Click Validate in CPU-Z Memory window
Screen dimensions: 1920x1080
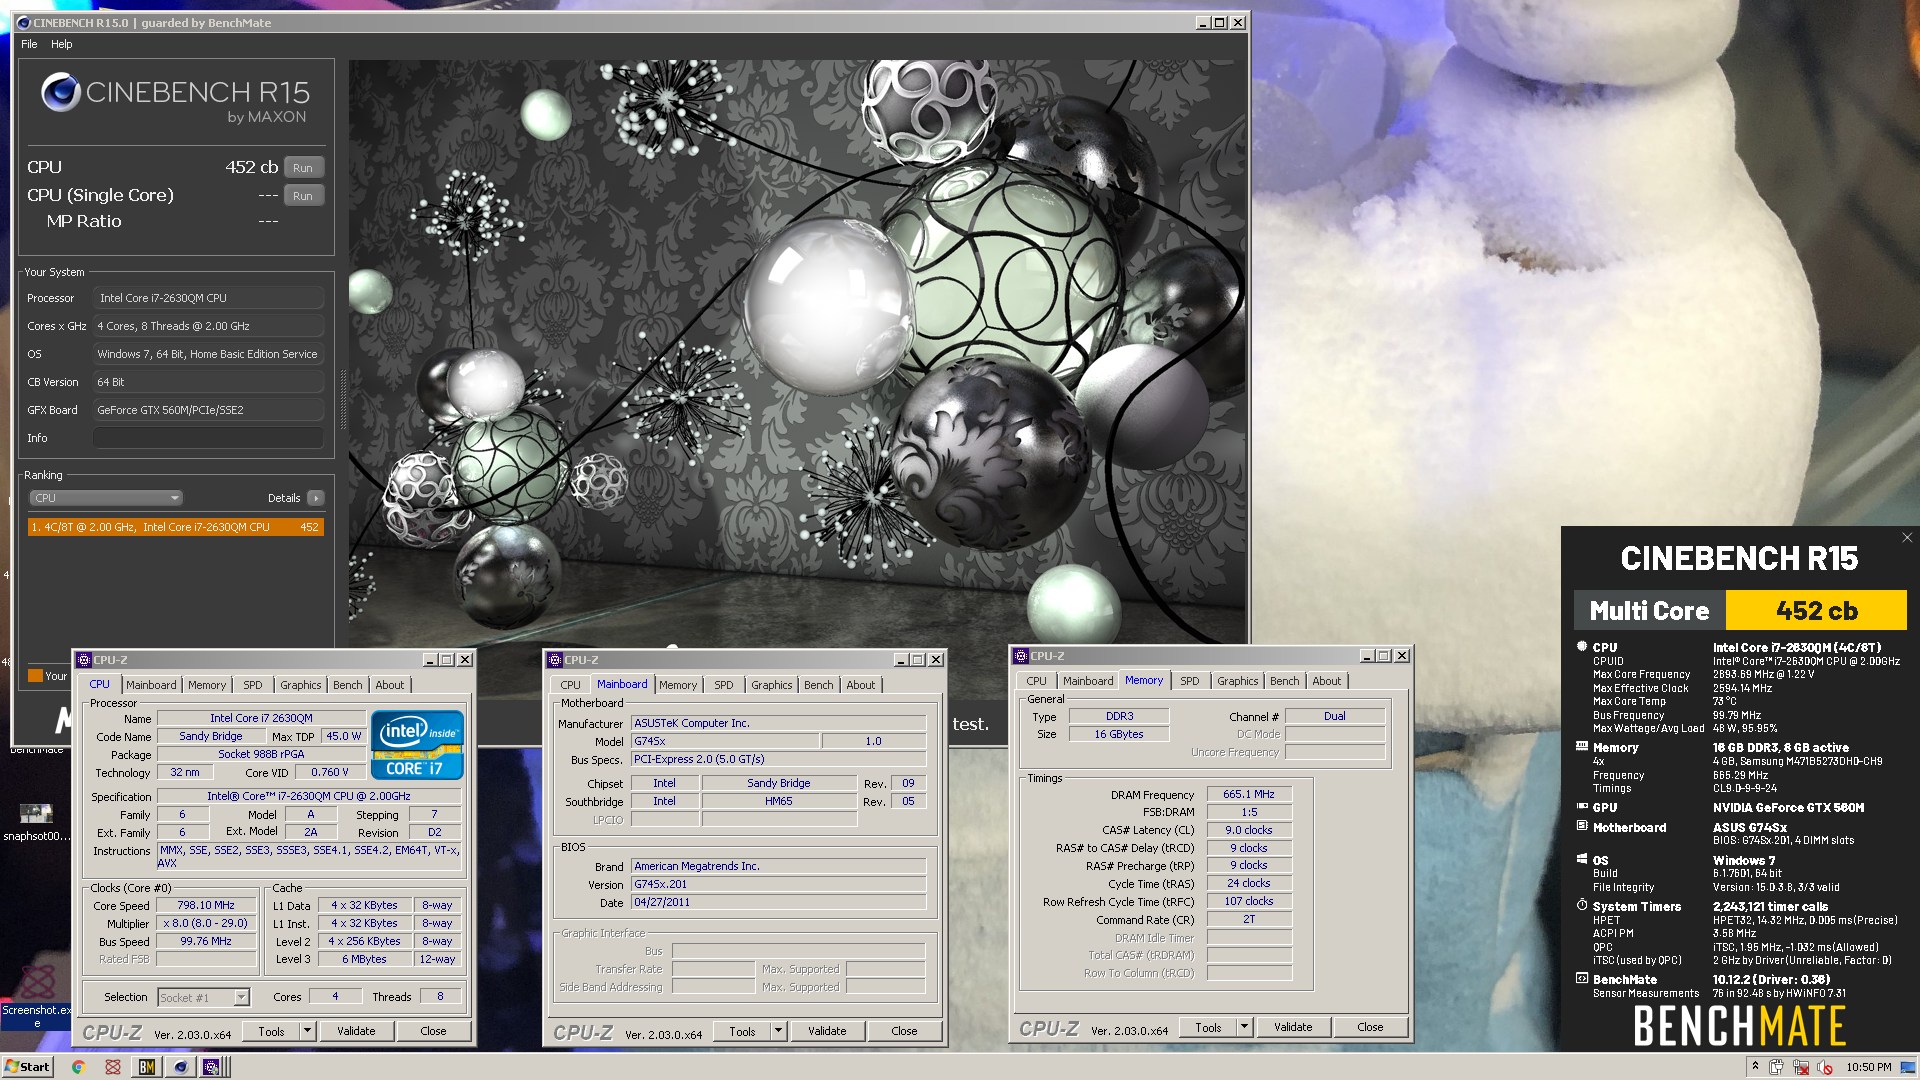click(1293, 1027)
